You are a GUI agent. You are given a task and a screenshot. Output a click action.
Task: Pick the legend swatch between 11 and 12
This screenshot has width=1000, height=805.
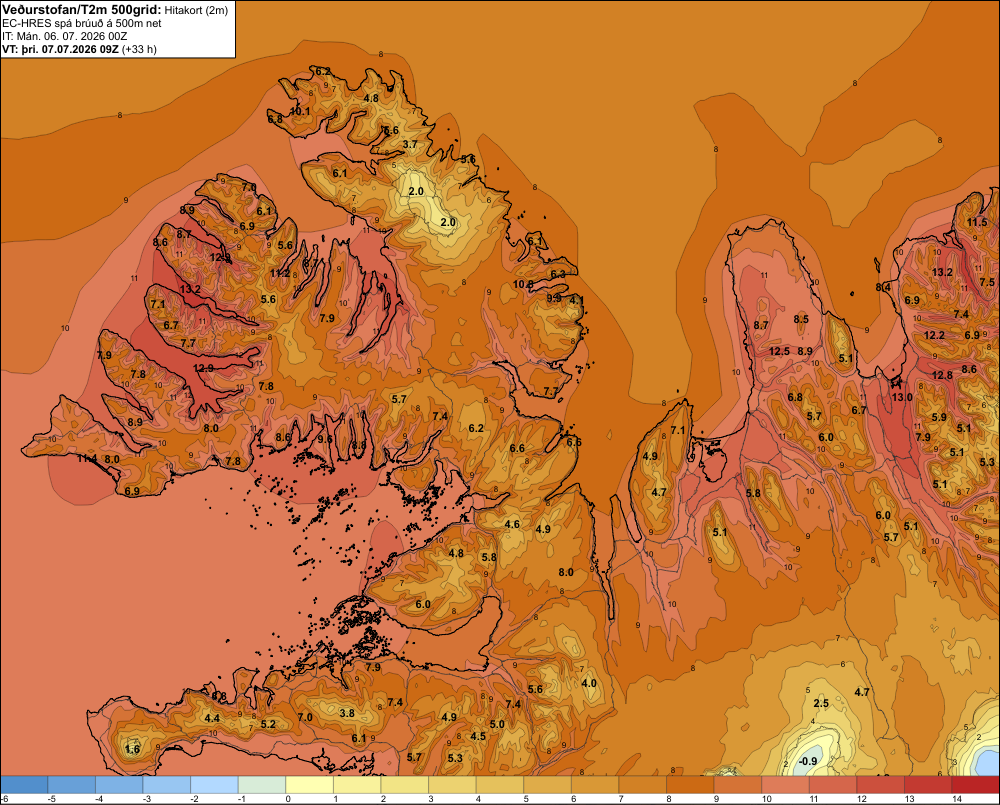(x=833, y=785)
